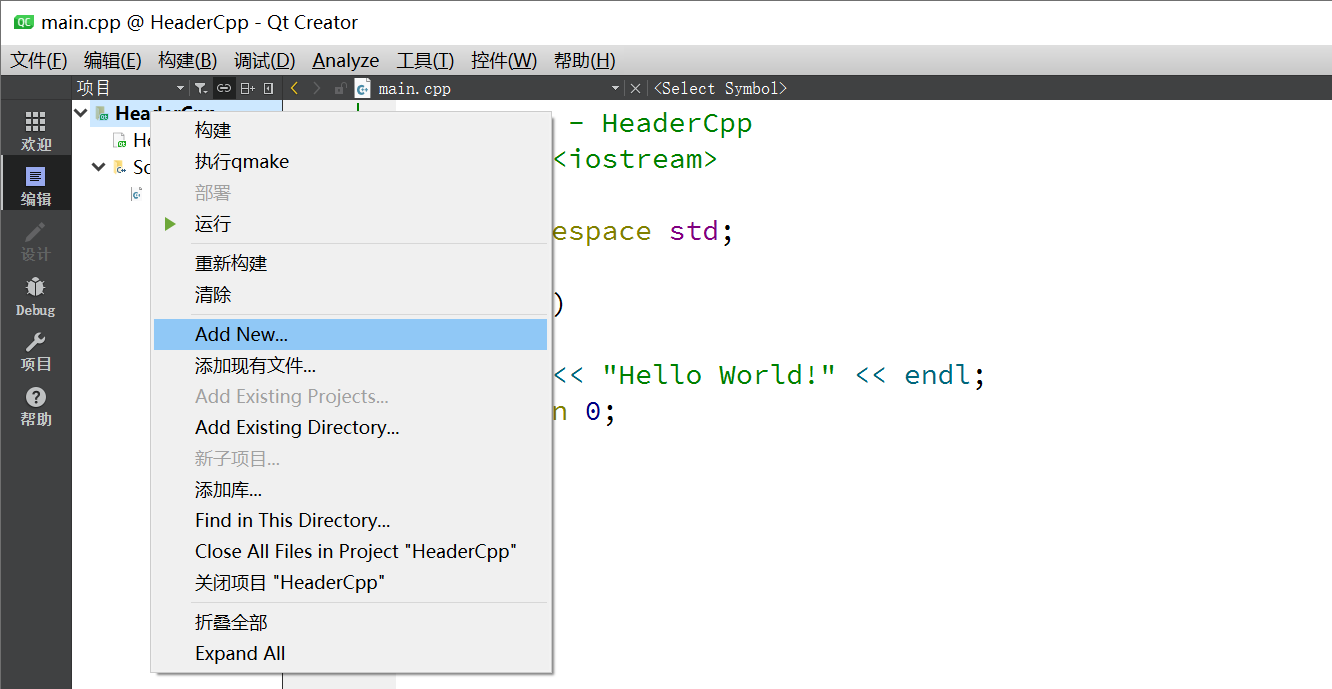The height and width of the screenshot is (689, 1332).
Task: Choose 运行 in context menu
Action: click(x=350, y=224)
